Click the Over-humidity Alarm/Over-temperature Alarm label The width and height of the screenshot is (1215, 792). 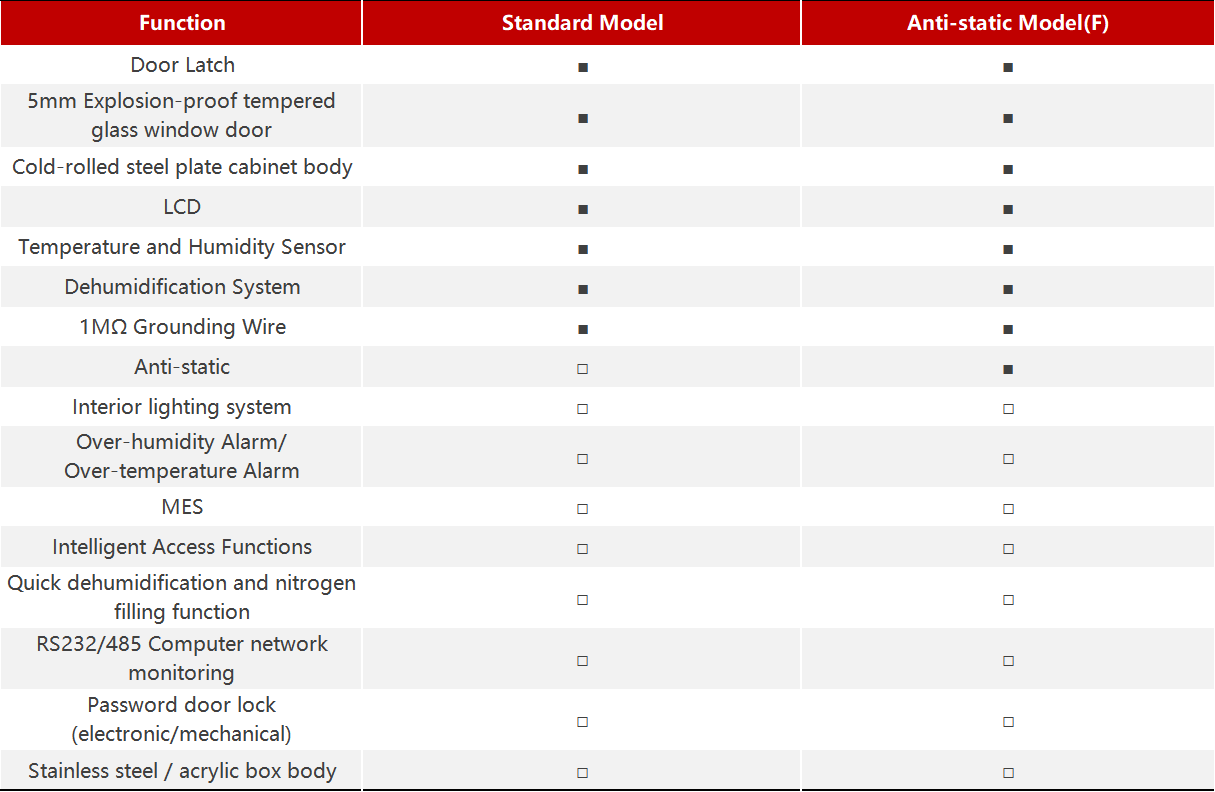click(x=182, y=456)
